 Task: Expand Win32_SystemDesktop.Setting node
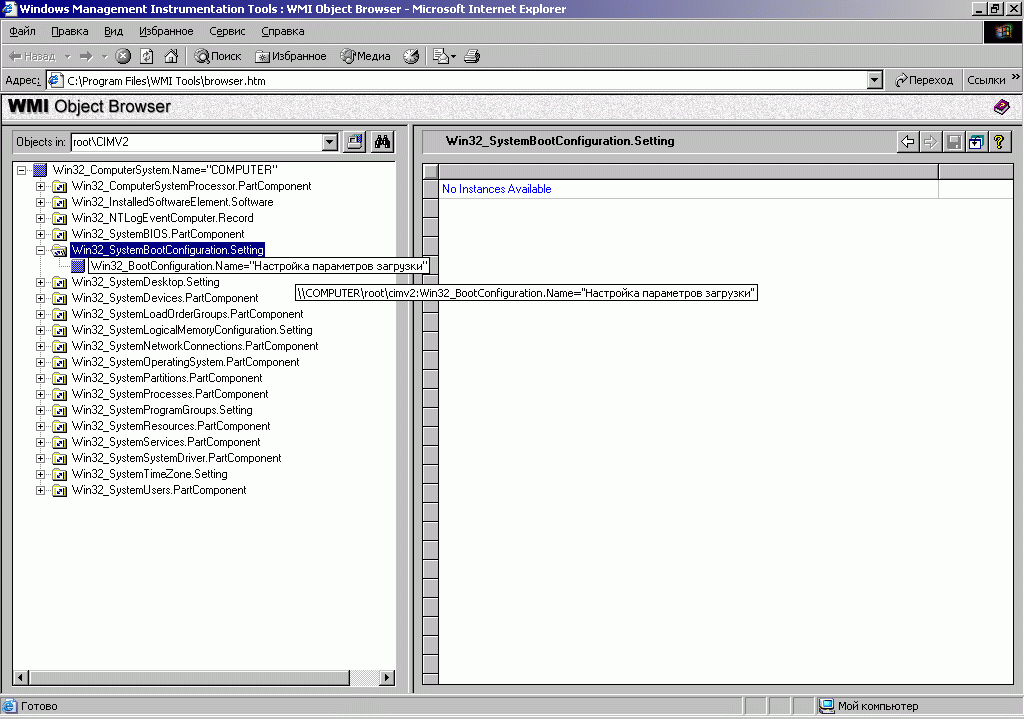point(40,282)
